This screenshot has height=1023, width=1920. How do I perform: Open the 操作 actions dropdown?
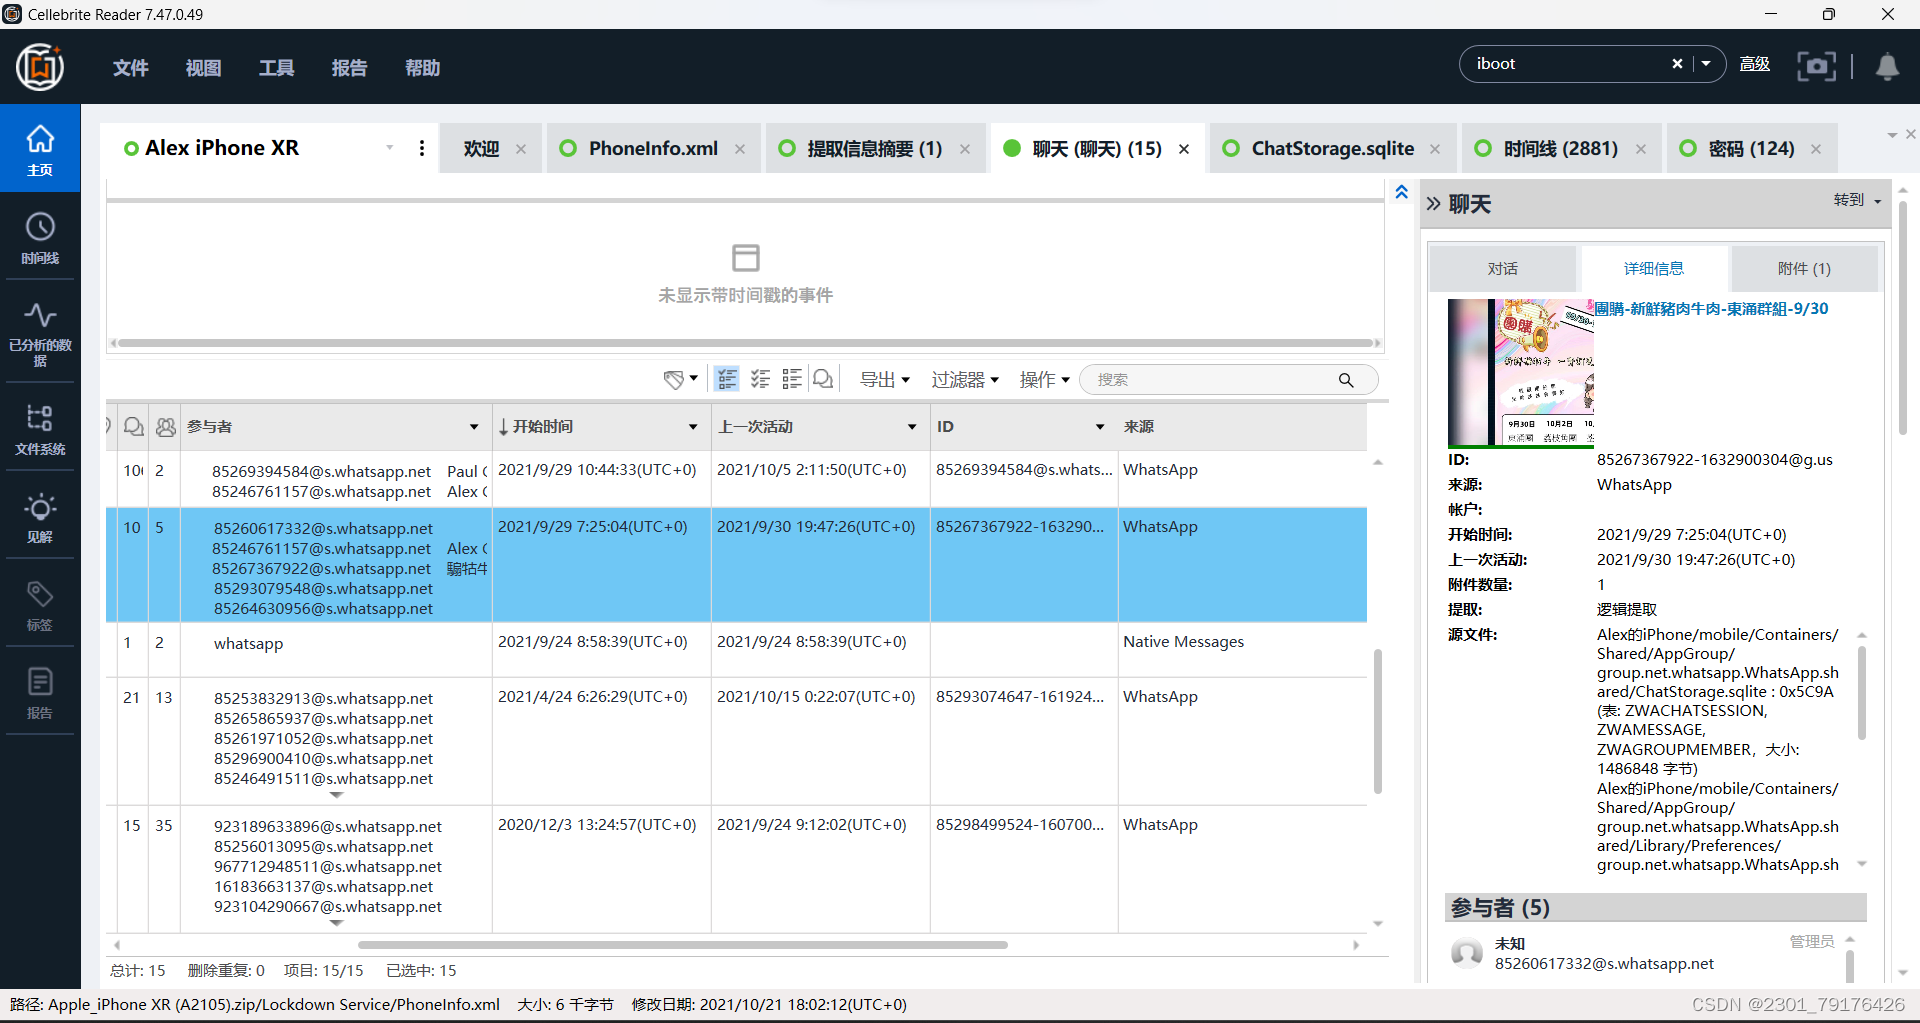(1045, 380)
